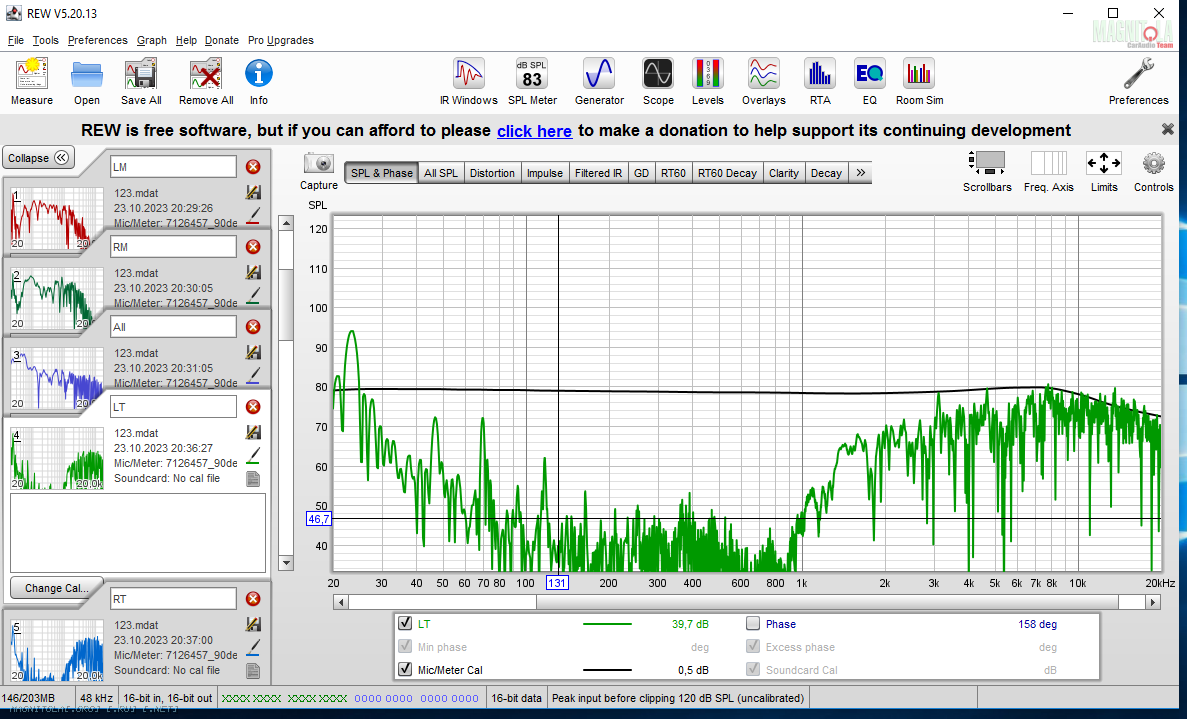Click the LT notes text area
Screen dimensions: 1193x719
138,533
